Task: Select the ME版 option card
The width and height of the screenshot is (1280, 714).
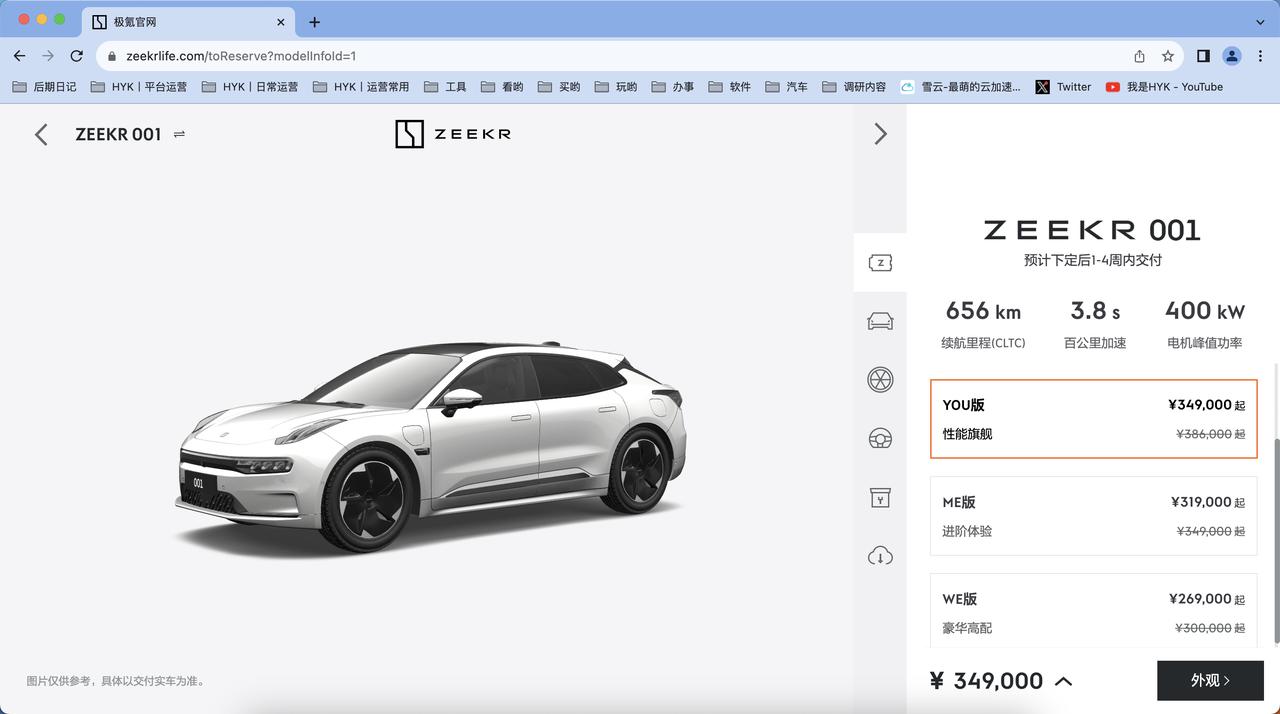Action: (x=1094, y=516)
